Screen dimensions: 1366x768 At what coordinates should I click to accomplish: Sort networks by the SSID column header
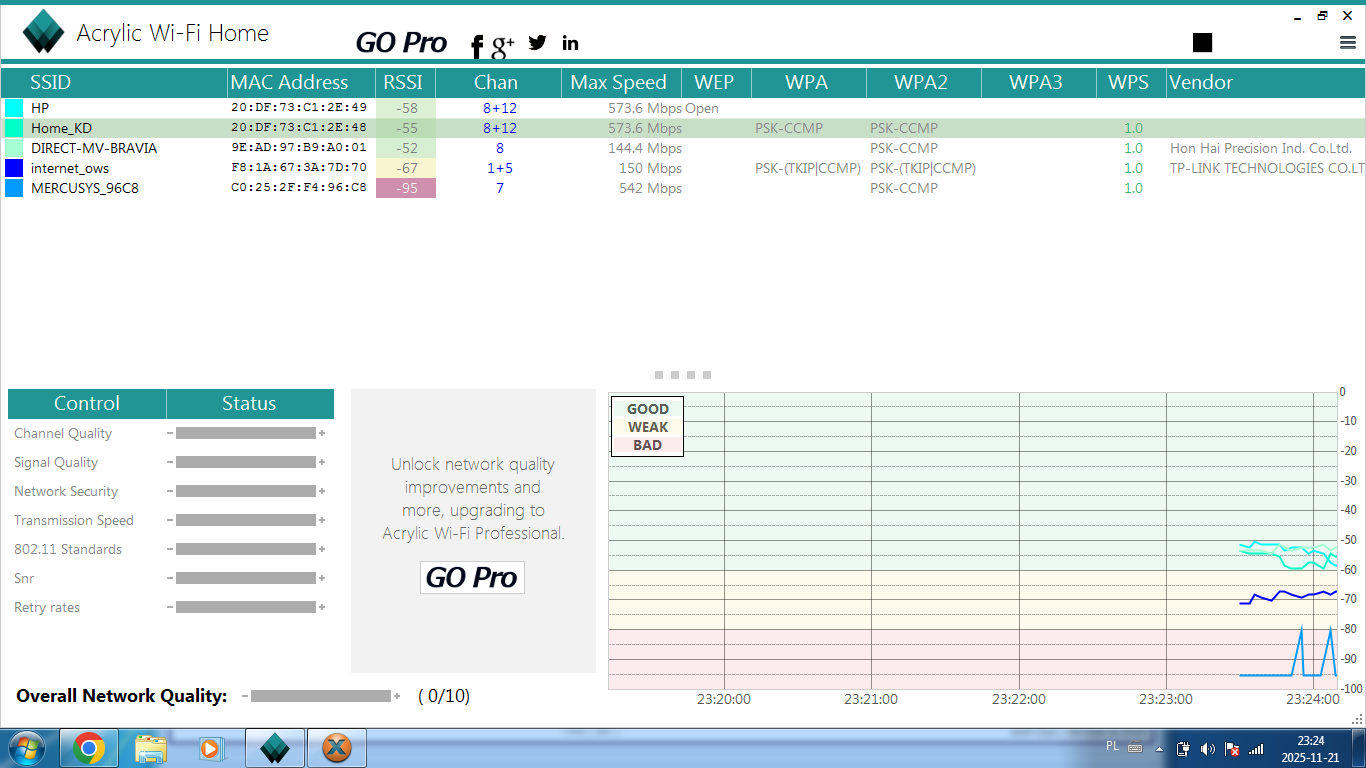point(114,82)
